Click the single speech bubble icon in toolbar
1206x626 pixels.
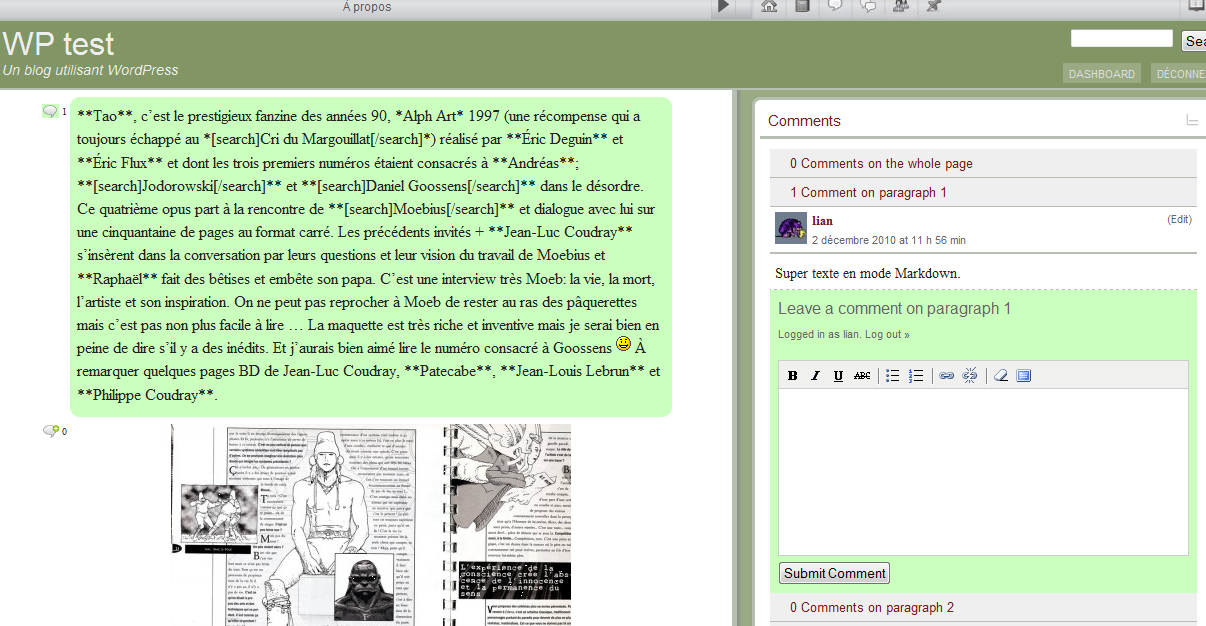point(835,7)
